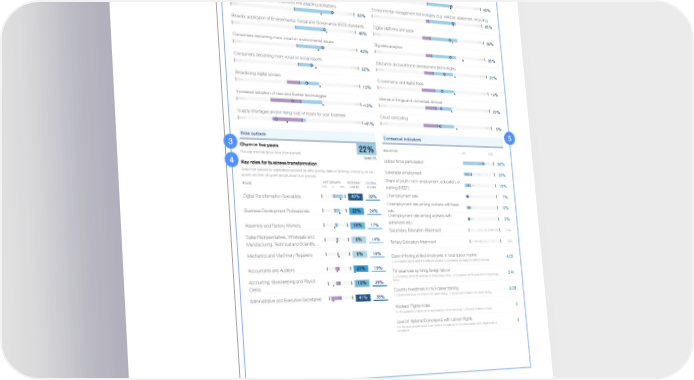Click the Role outlook section header
Viewport: 694px width, 380px height.
pos(253,133)
